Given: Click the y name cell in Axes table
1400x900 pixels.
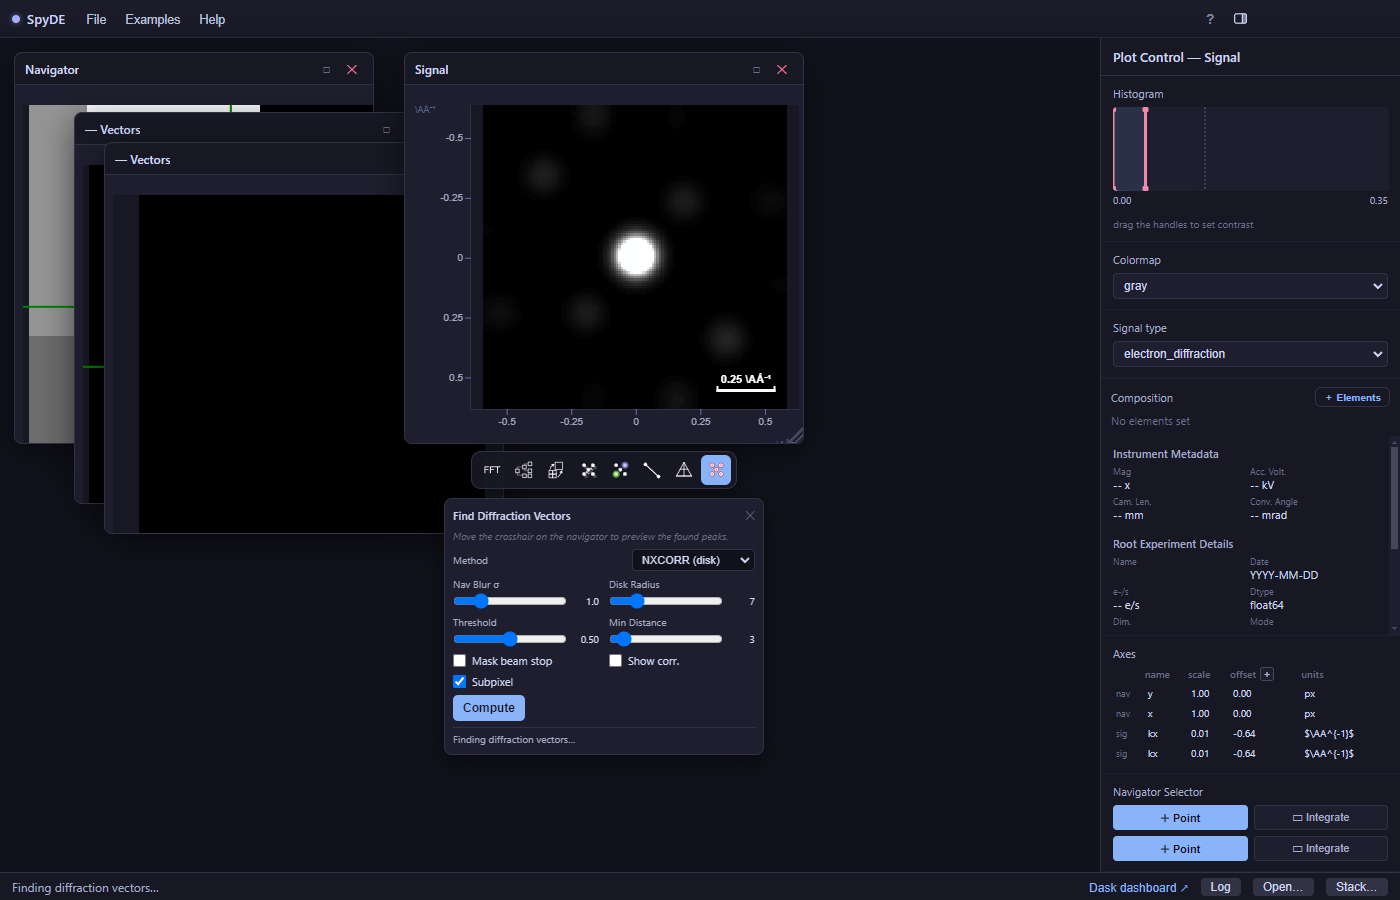Looking at the screenshot, I should coord(1150,694).
